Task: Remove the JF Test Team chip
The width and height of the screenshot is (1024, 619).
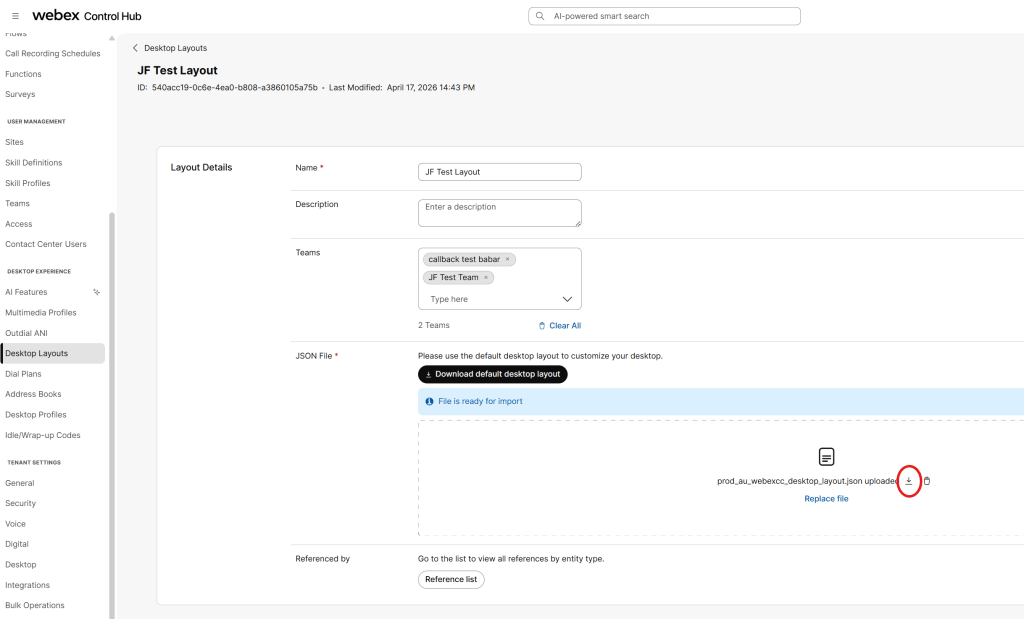Action: point(486,277)
